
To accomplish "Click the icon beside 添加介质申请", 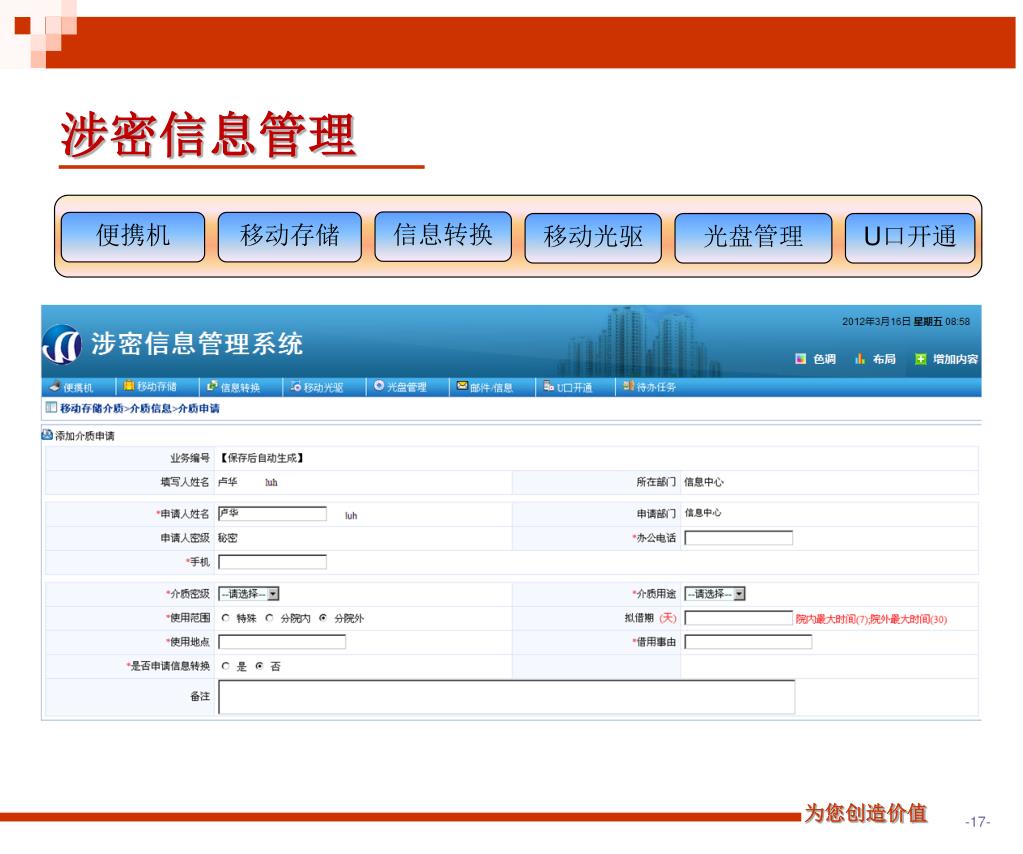I will [47, 435].
